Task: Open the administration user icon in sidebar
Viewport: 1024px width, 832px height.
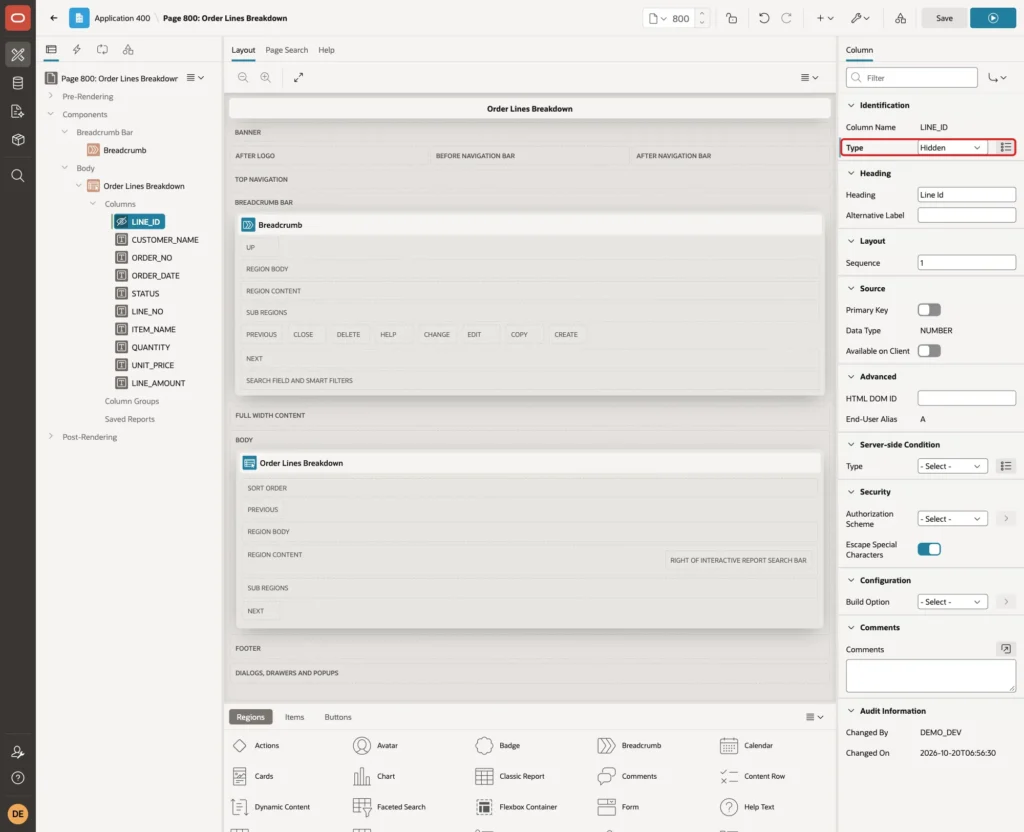Action: (18, 752)
